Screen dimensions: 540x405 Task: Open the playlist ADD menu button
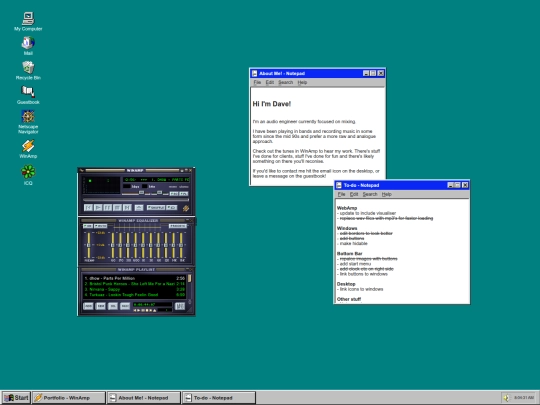coord(88,306)
